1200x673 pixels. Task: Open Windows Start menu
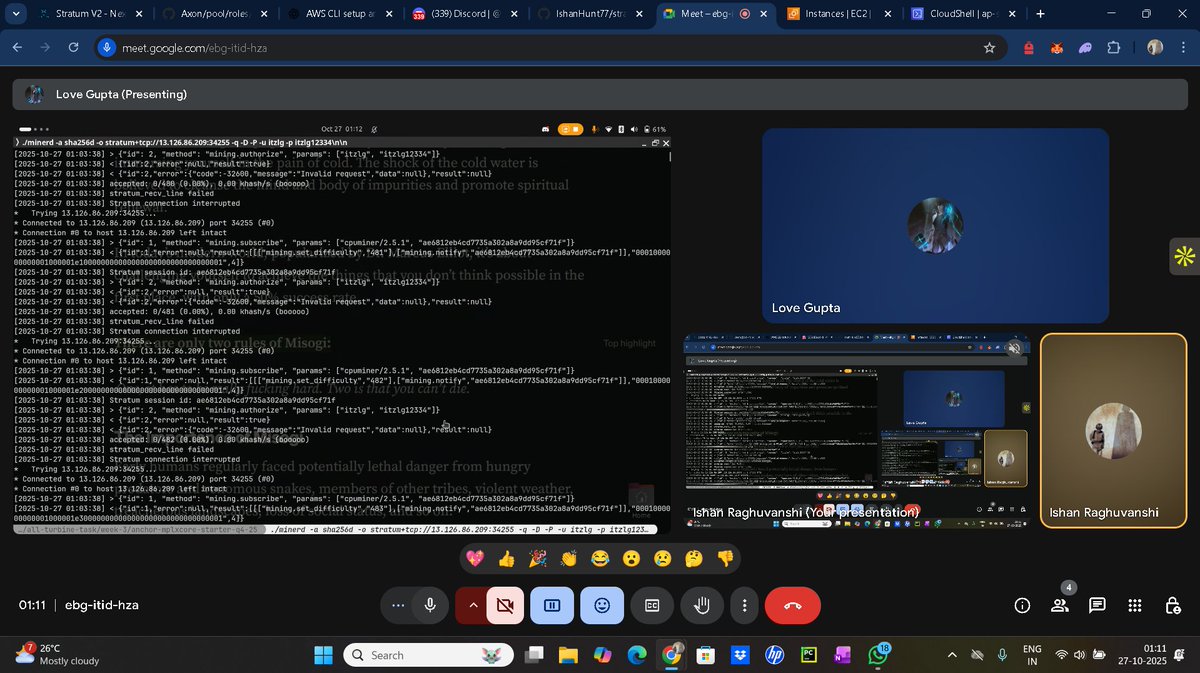(323, 655)
